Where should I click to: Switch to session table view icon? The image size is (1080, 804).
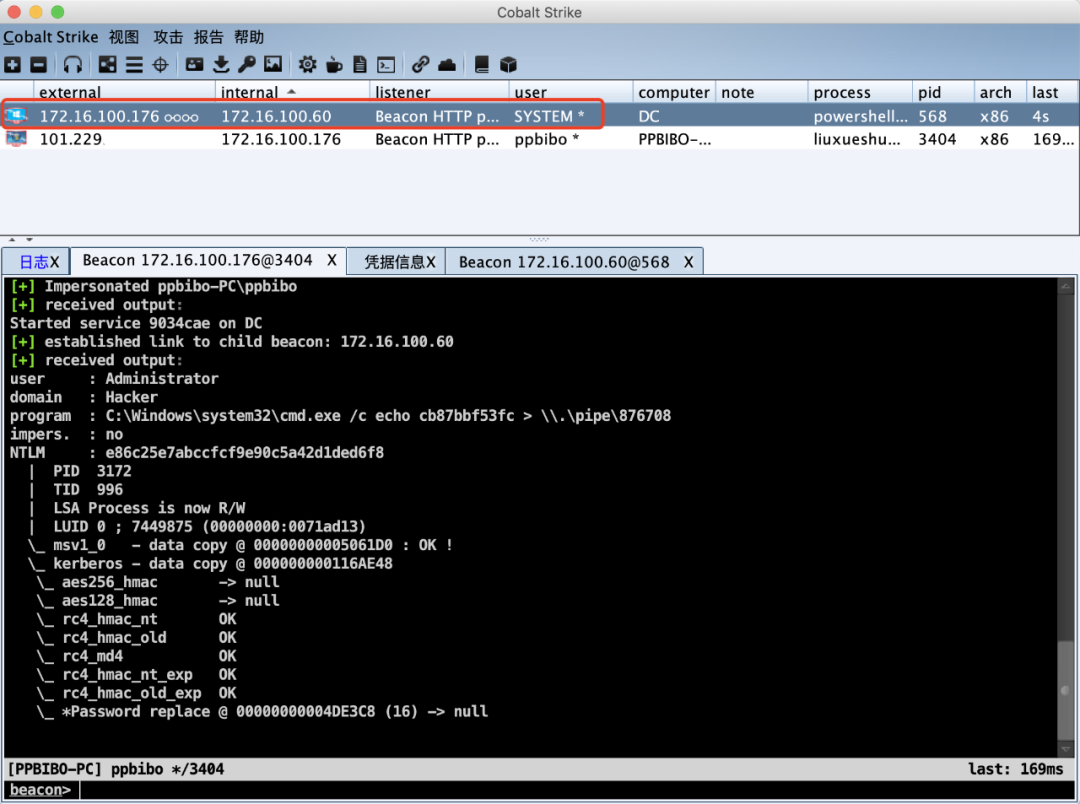(x=134, y=65)
